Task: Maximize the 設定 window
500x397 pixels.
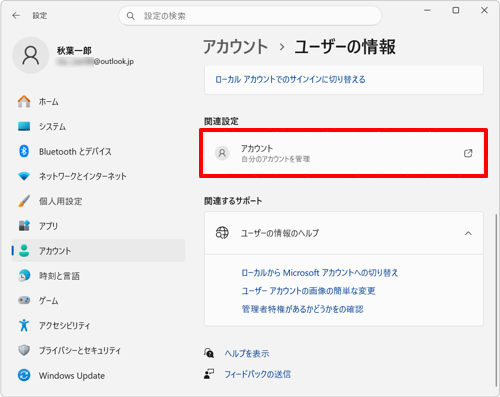Action: [x=455, y=10]
